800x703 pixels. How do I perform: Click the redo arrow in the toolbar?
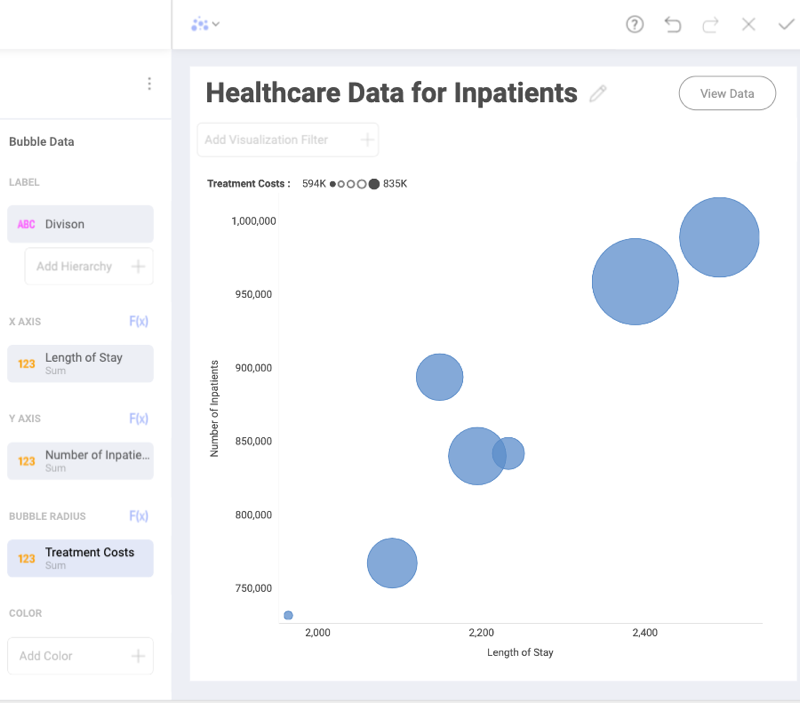tap(710, 24)
